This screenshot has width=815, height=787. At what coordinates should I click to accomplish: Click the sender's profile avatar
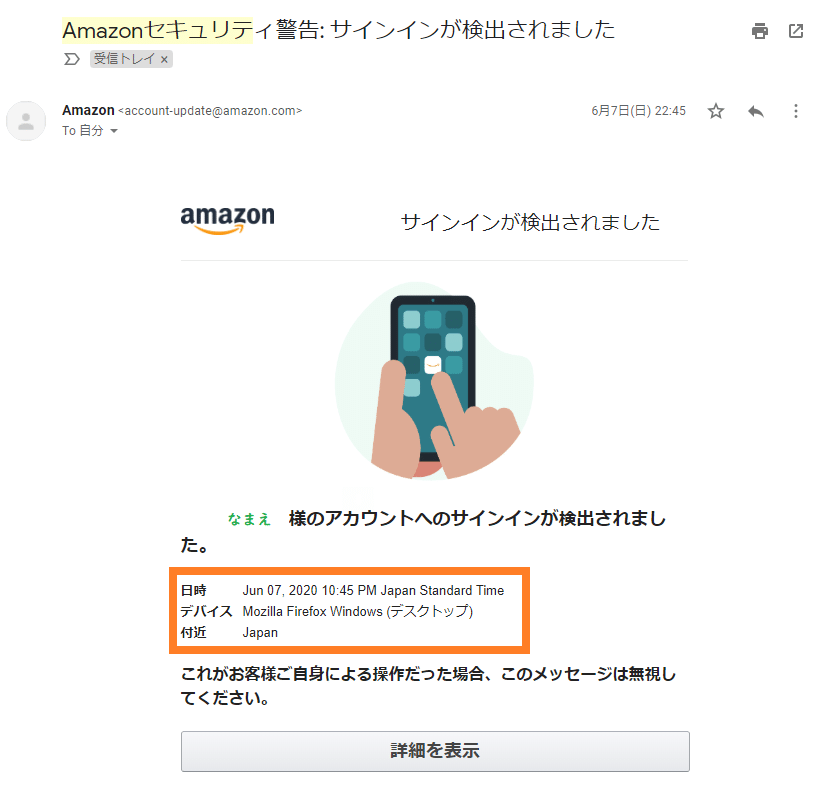click(26, 121)
